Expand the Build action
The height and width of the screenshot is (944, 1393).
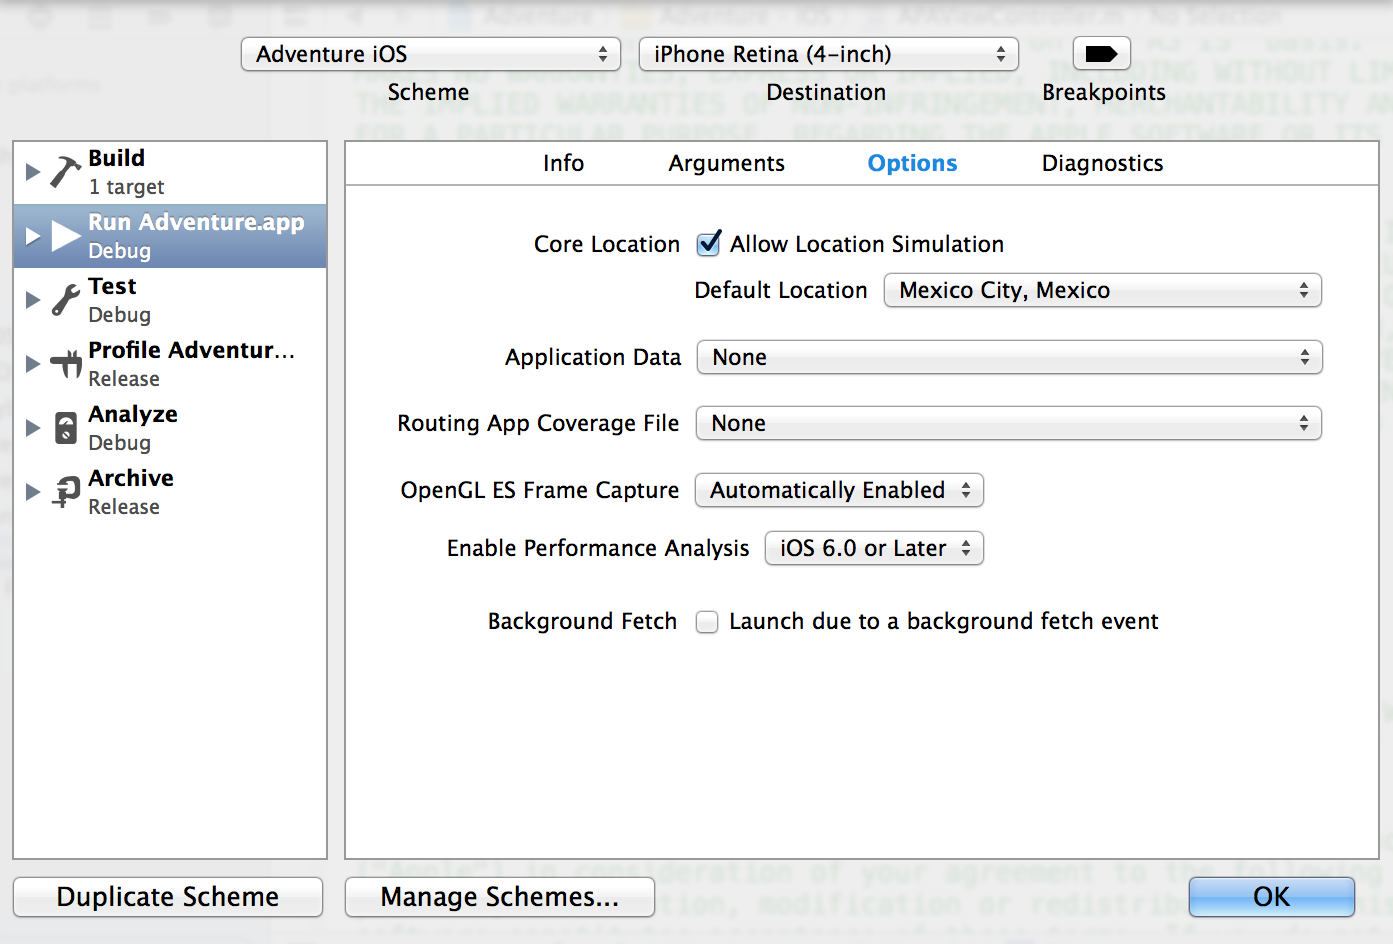32,172
